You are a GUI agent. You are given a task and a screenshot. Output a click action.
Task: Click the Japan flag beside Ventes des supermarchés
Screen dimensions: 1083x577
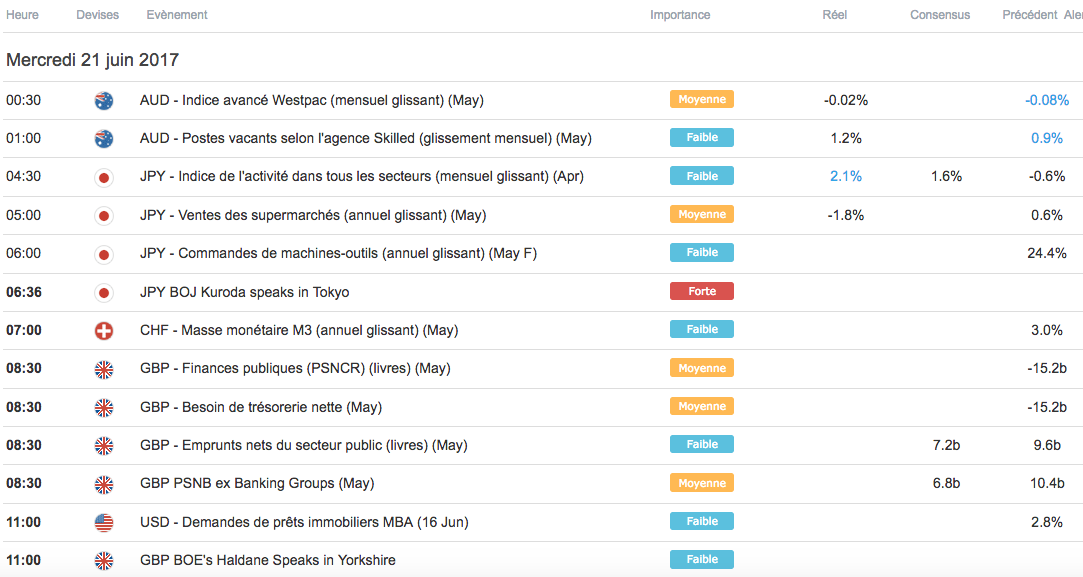103,216
